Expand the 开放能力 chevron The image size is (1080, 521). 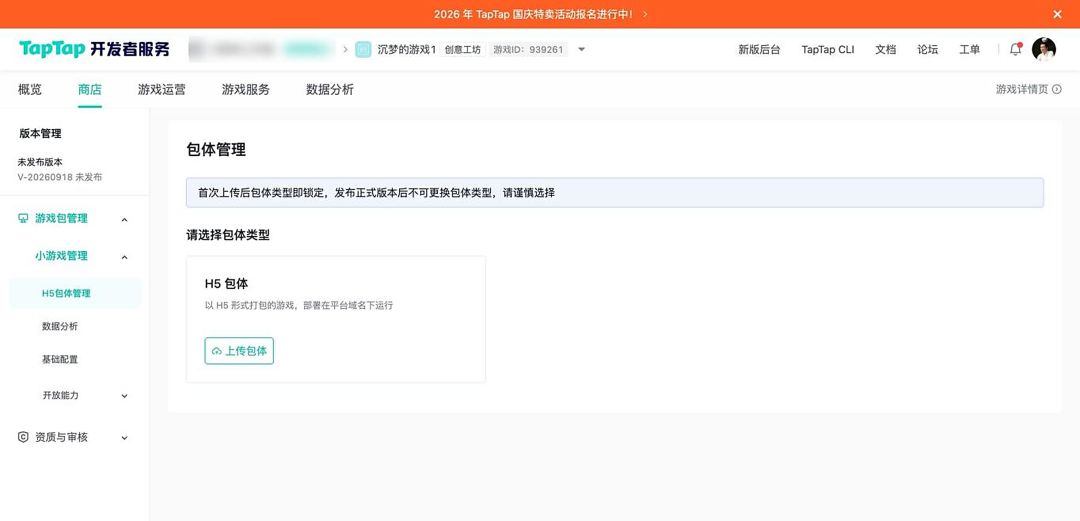(125, 396)
